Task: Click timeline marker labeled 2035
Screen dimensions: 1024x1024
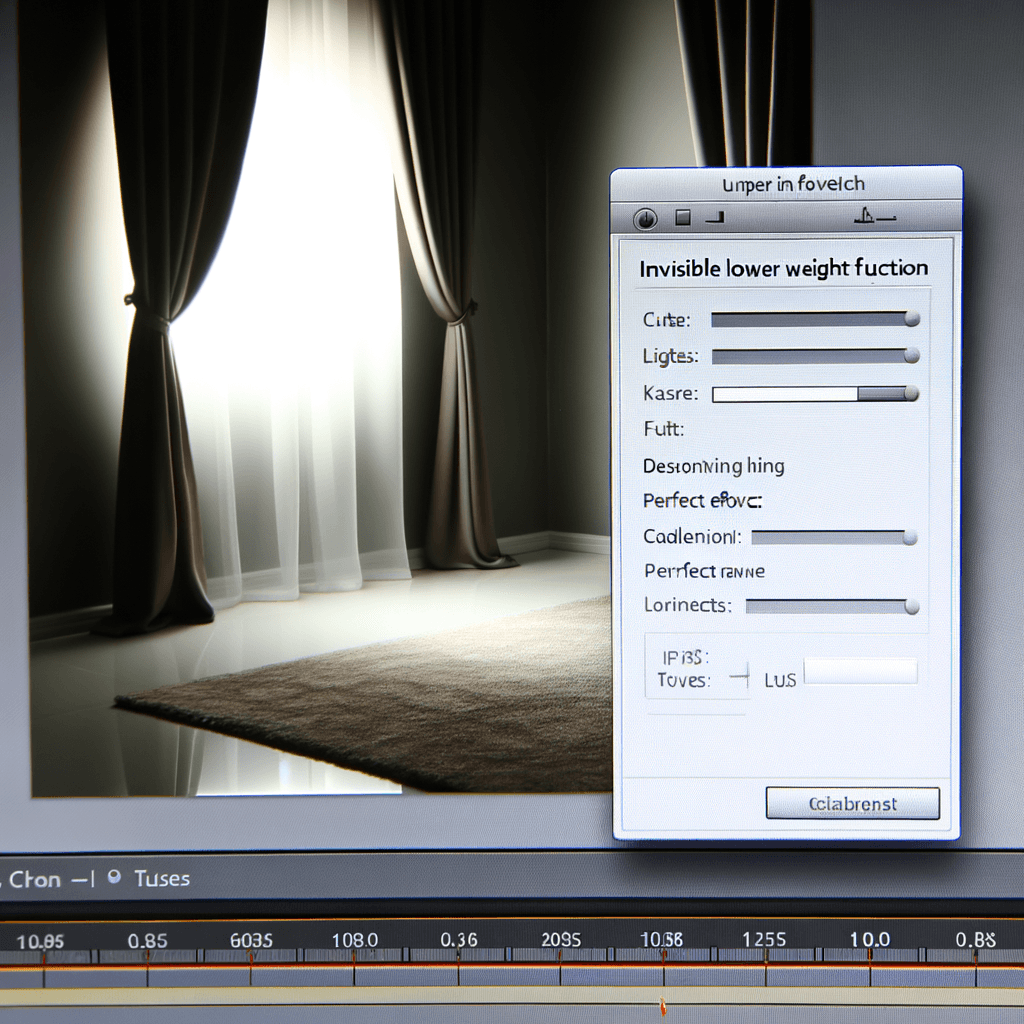Action: (561, 940)
